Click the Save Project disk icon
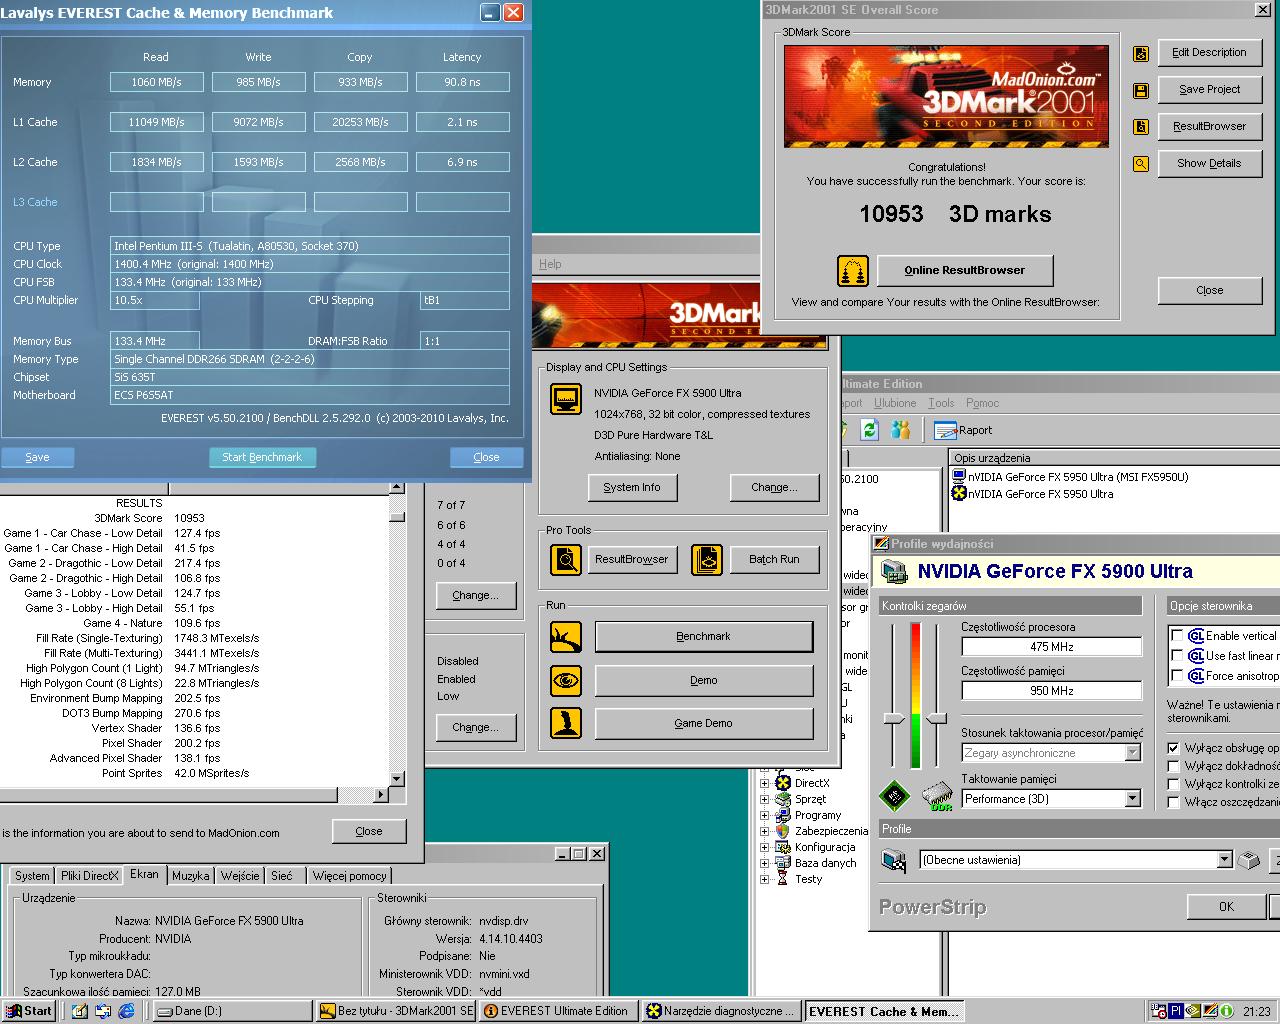This screenshot has height=1024, width=1280. [x=1141, y=91]
